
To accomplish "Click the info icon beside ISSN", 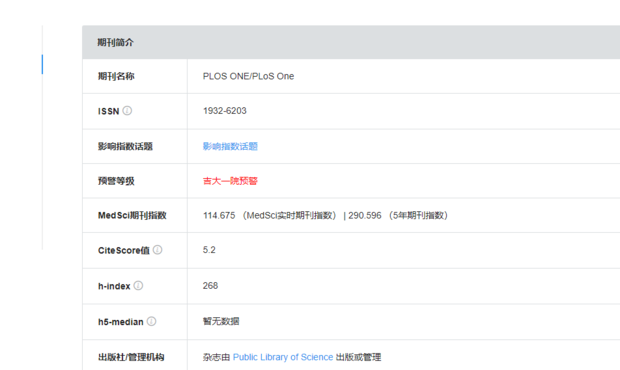I will click(127, 111).
